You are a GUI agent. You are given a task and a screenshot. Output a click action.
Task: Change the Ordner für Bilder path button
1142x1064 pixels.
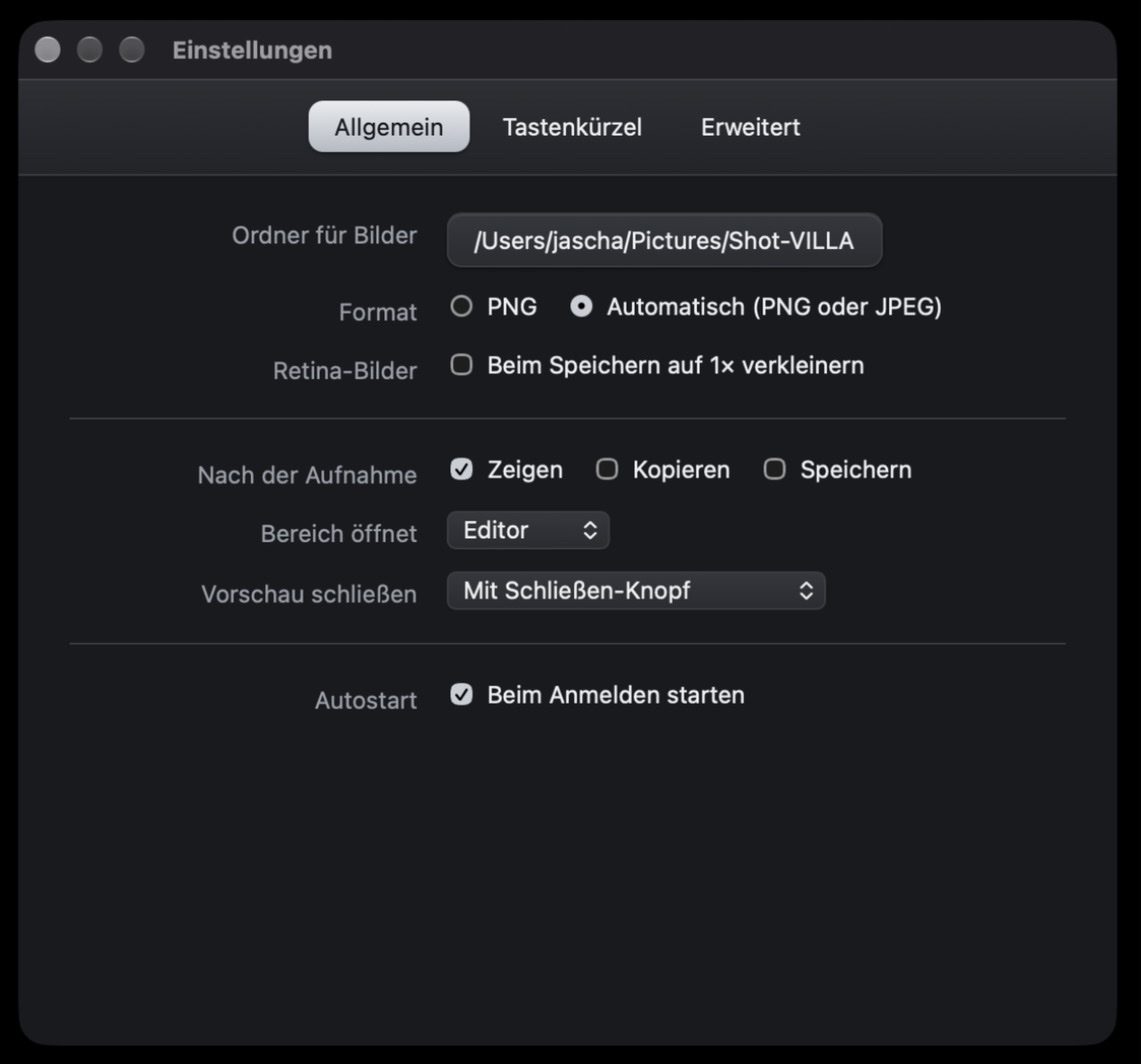tap(664, 240)
